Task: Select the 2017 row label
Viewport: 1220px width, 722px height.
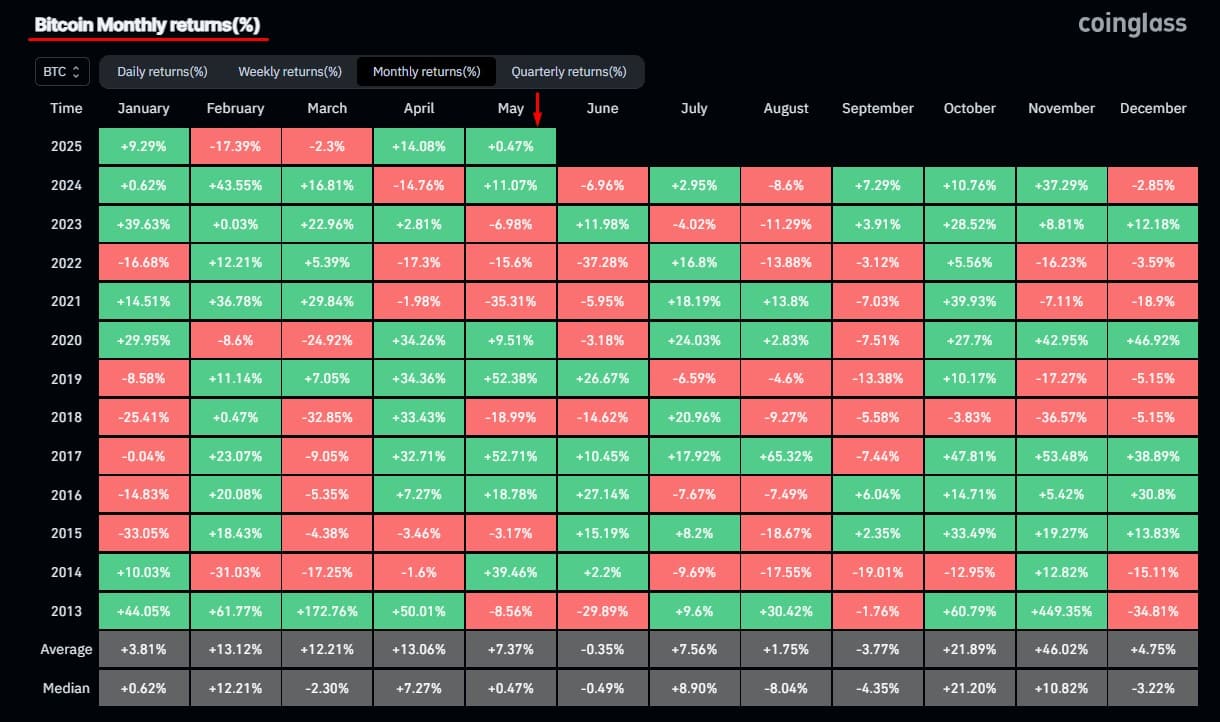Action: (66, 456)
